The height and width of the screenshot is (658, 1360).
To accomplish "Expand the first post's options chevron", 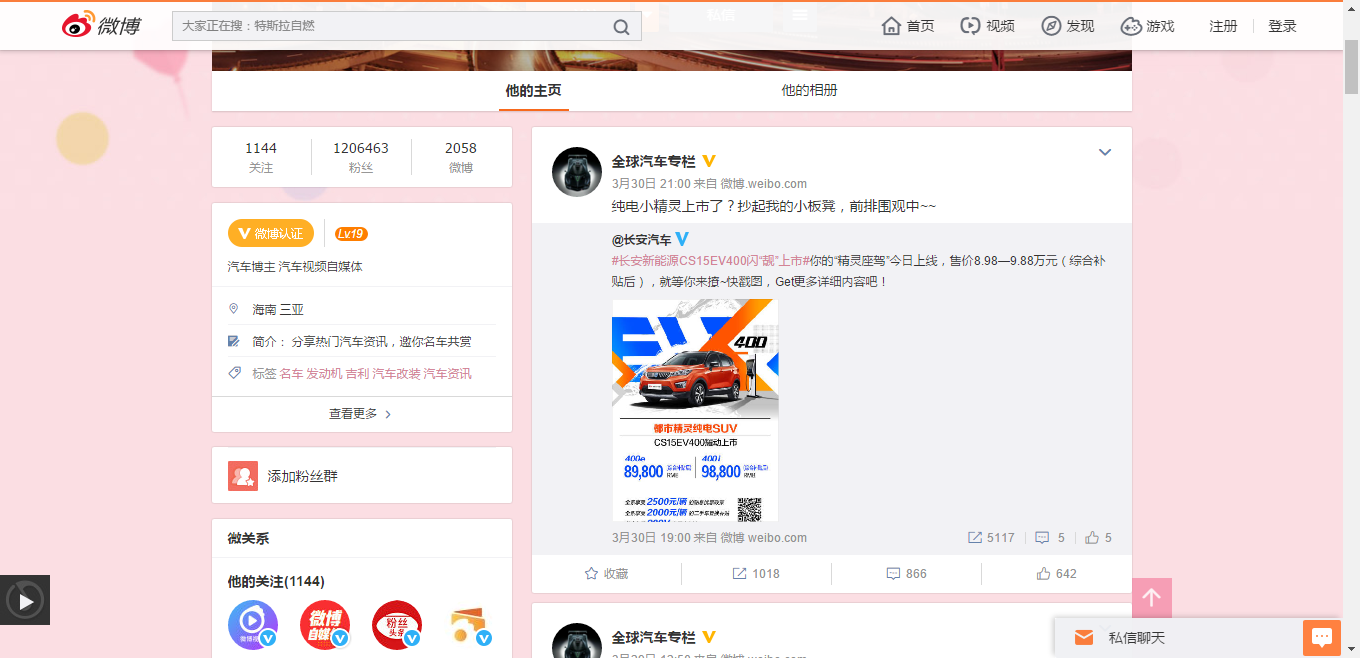I will [1105, 153].
